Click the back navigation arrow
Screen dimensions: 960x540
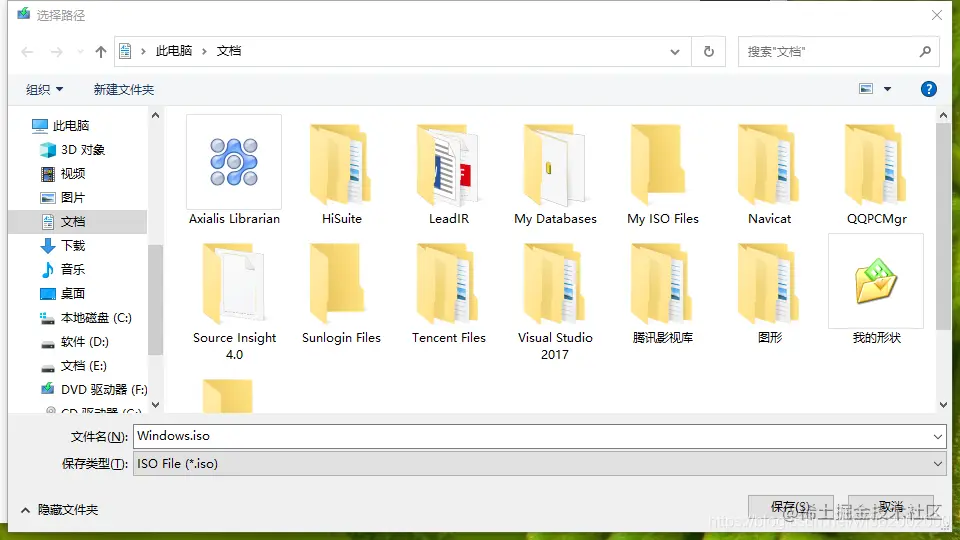(27, 52)
